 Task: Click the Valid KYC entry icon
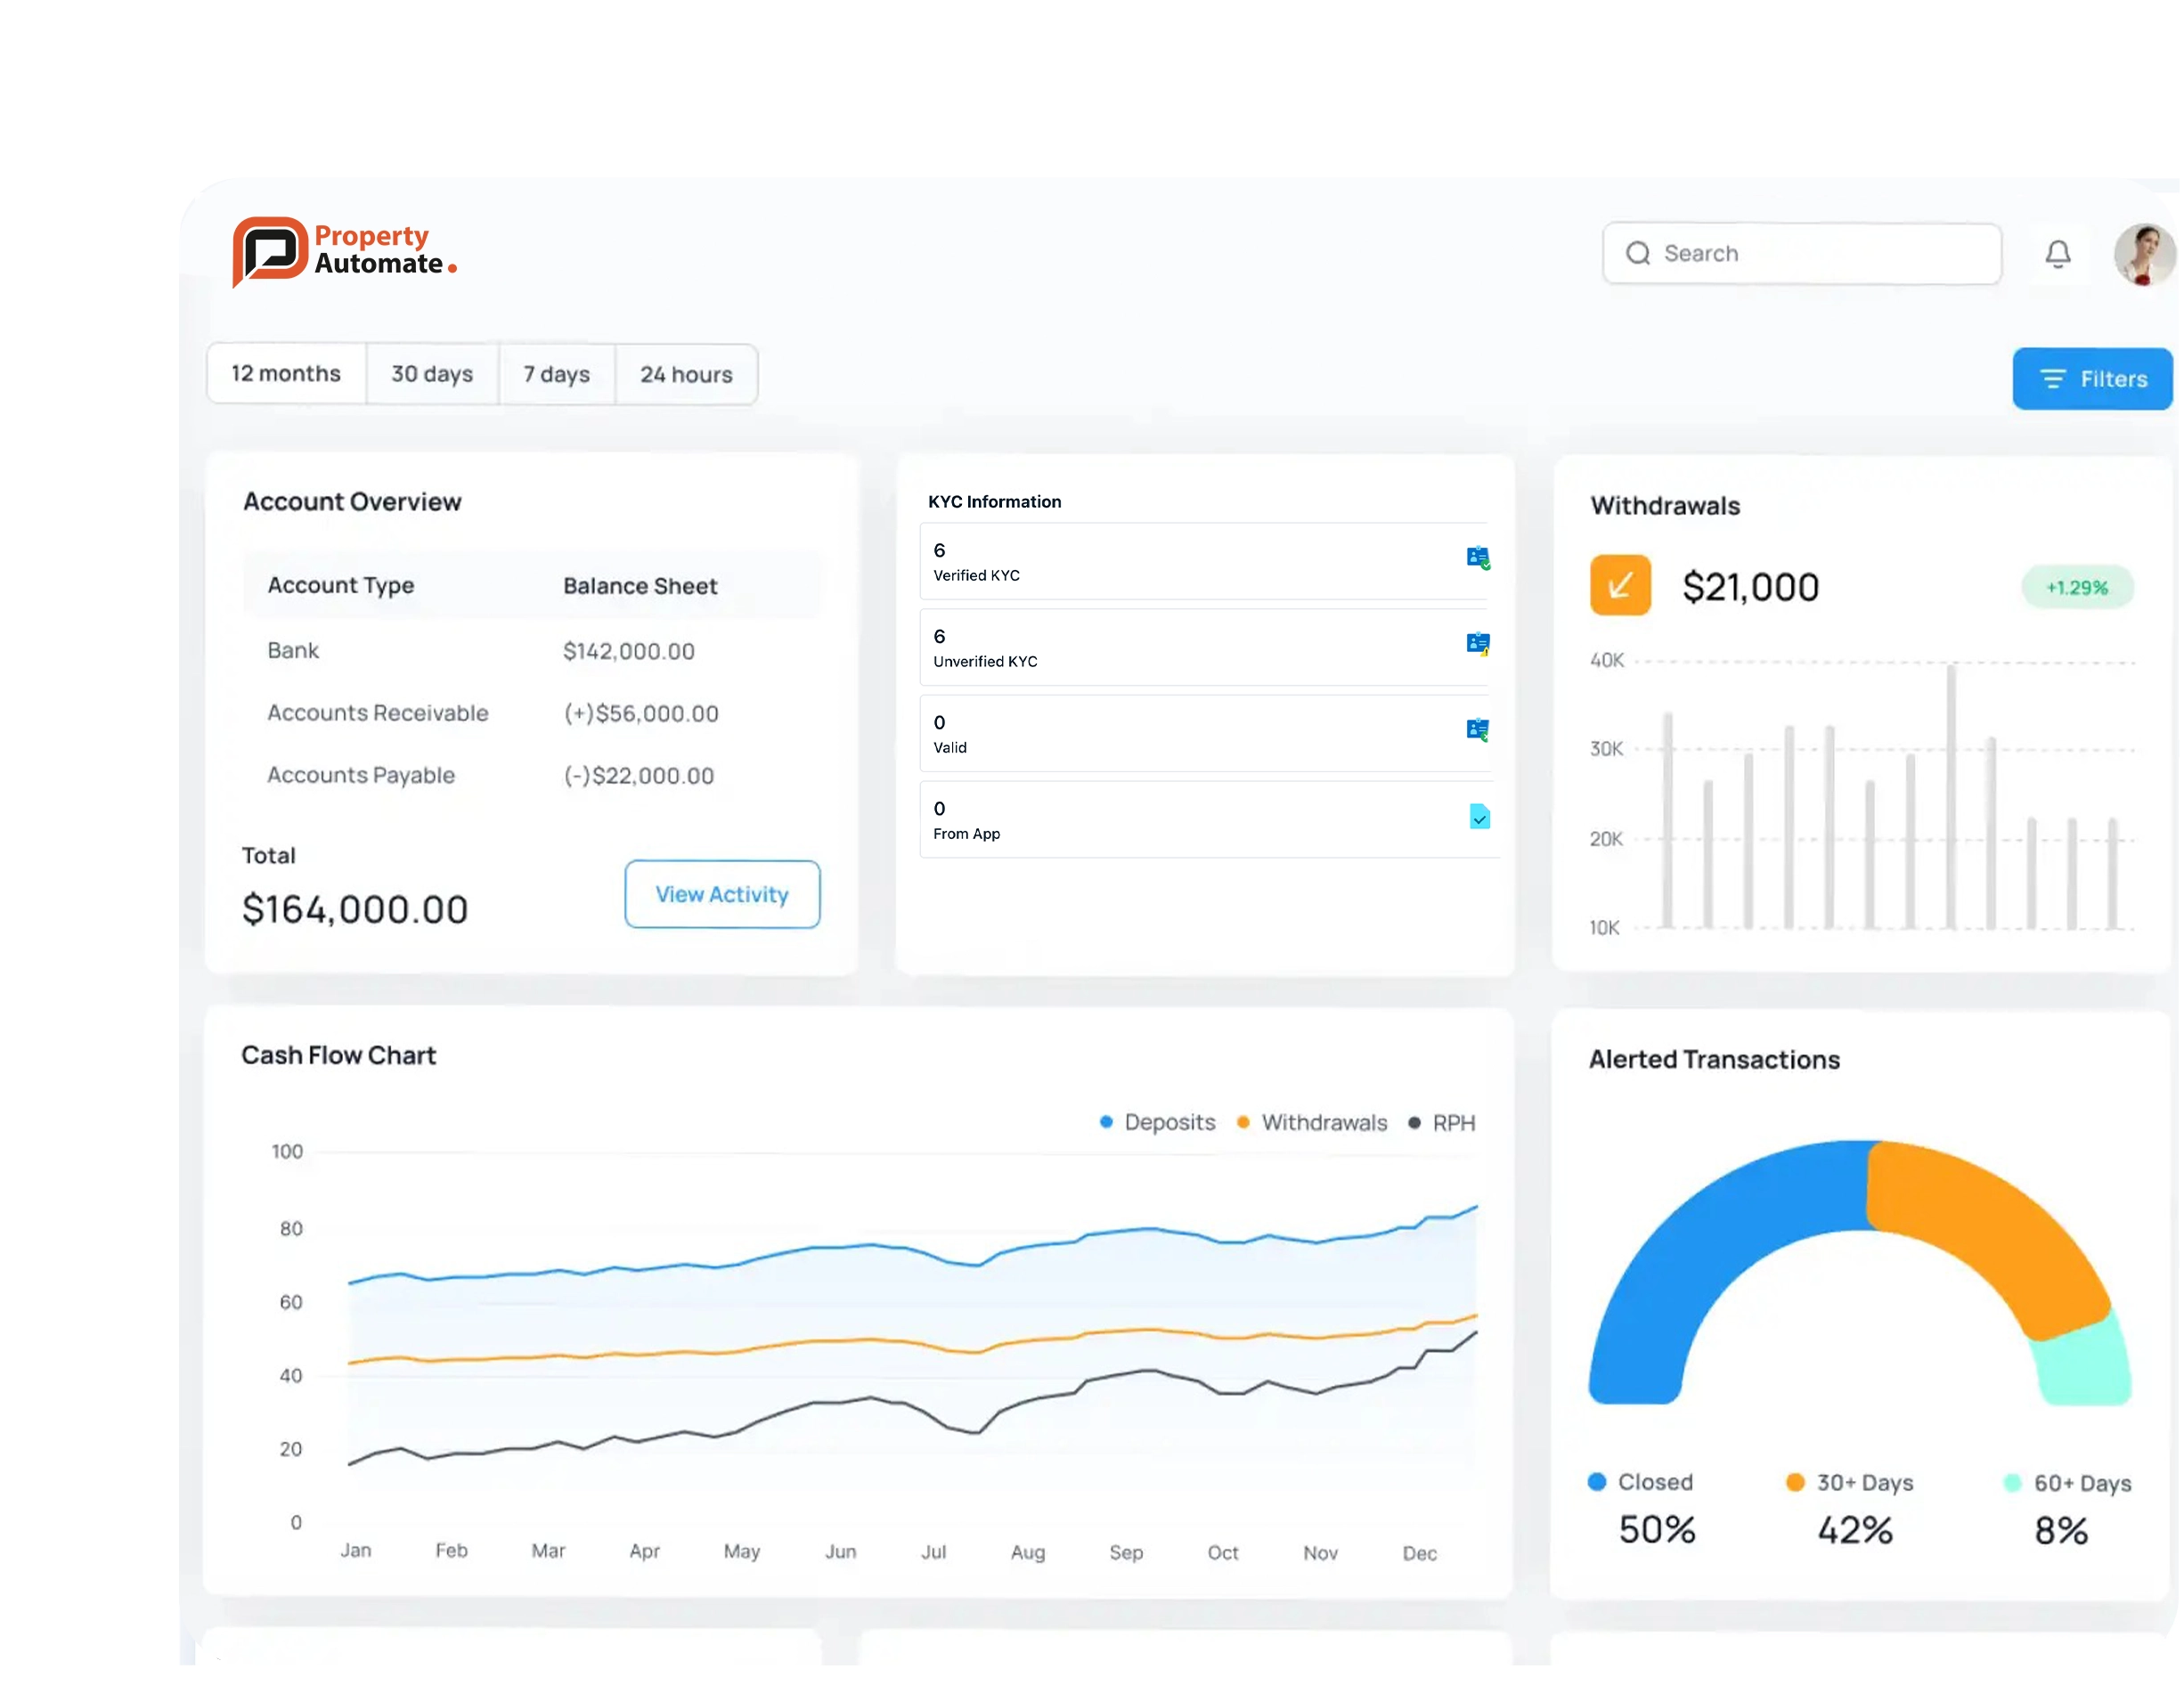pyautogui.click(x=1478, y=730)
